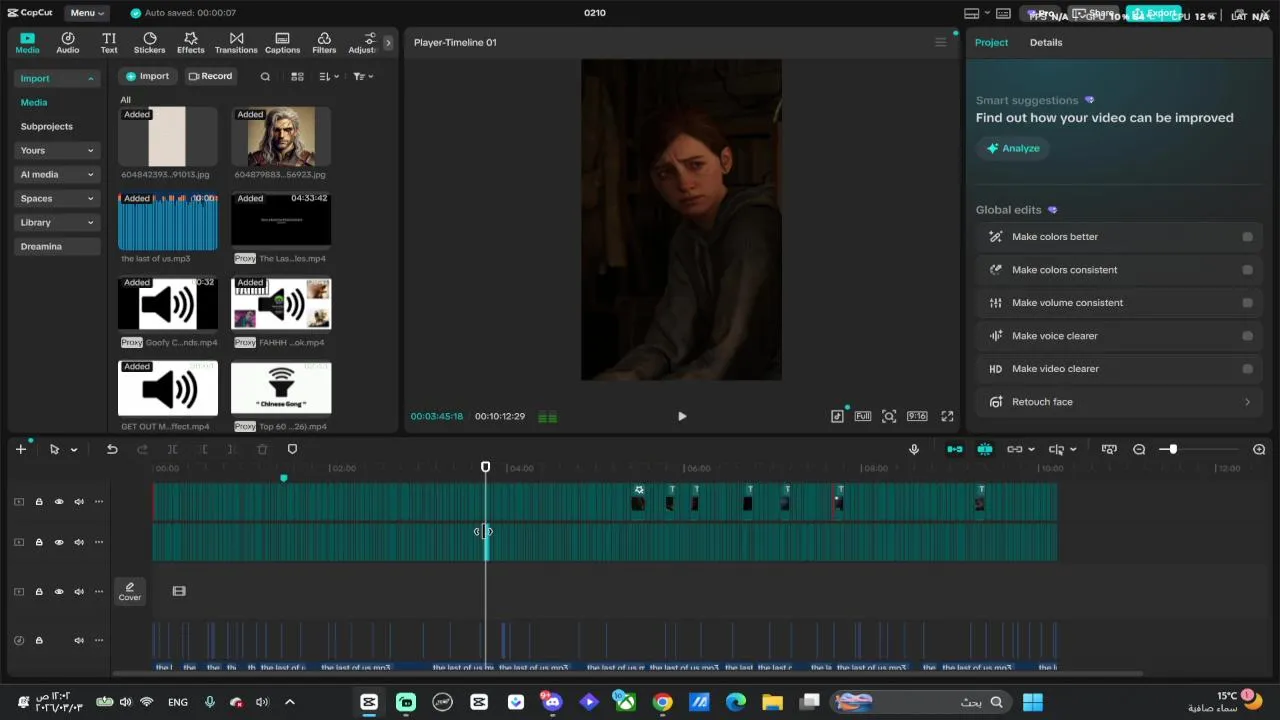Click the Import media button
The image size is (1280, 720).
[x=147, y=76]
